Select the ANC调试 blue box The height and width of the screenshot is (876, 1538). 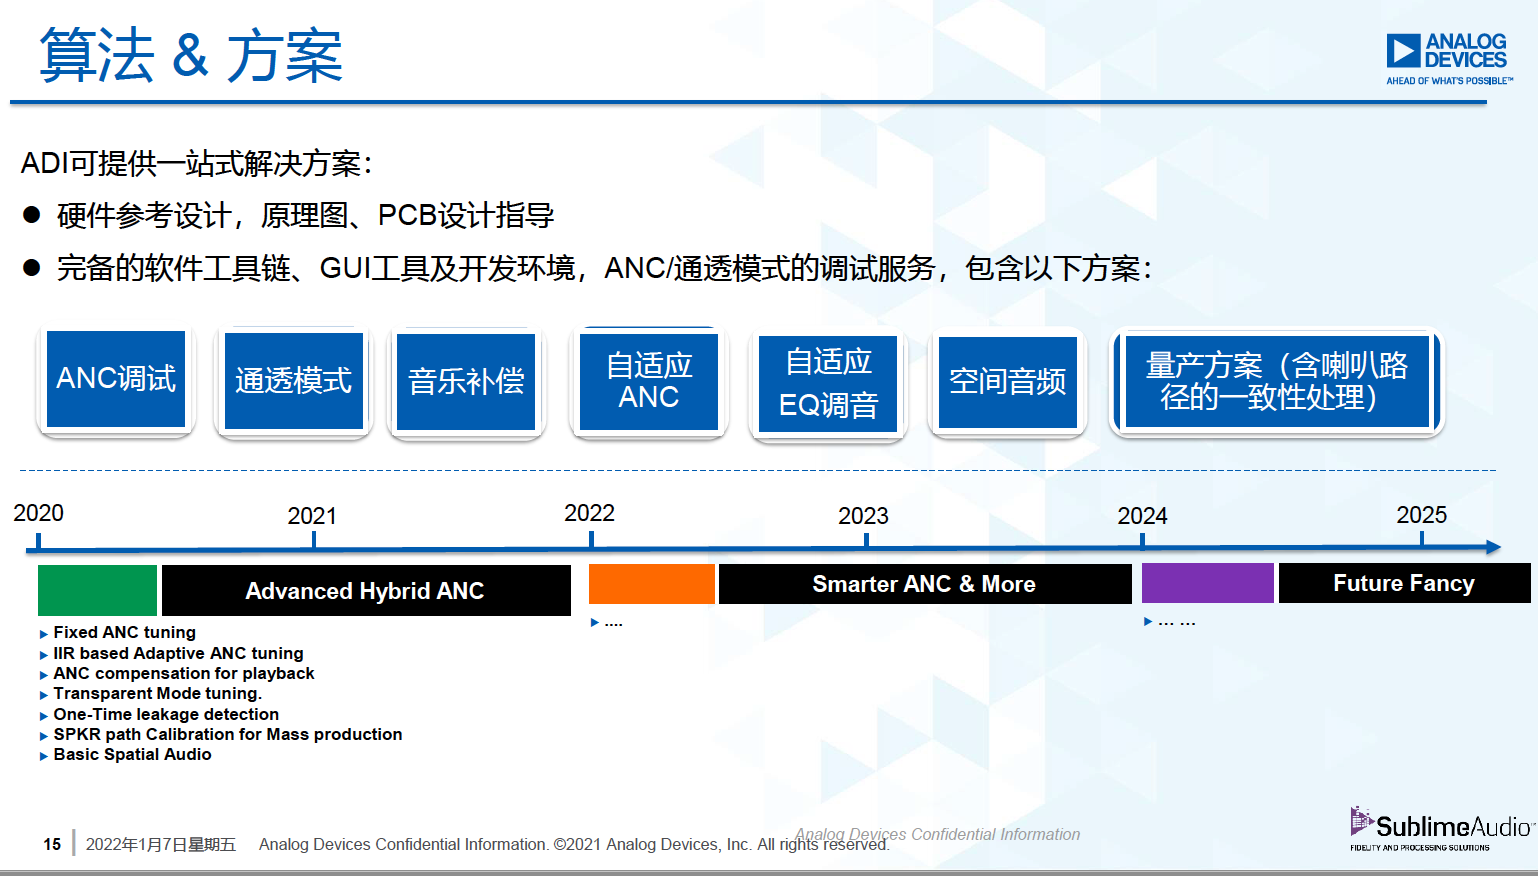point(116,379)
